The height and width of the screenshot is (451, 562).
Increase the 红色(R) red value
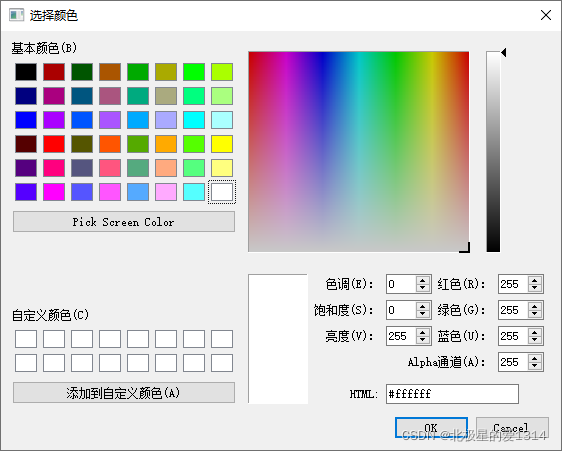pyautogui.click(x=535, y=280)
